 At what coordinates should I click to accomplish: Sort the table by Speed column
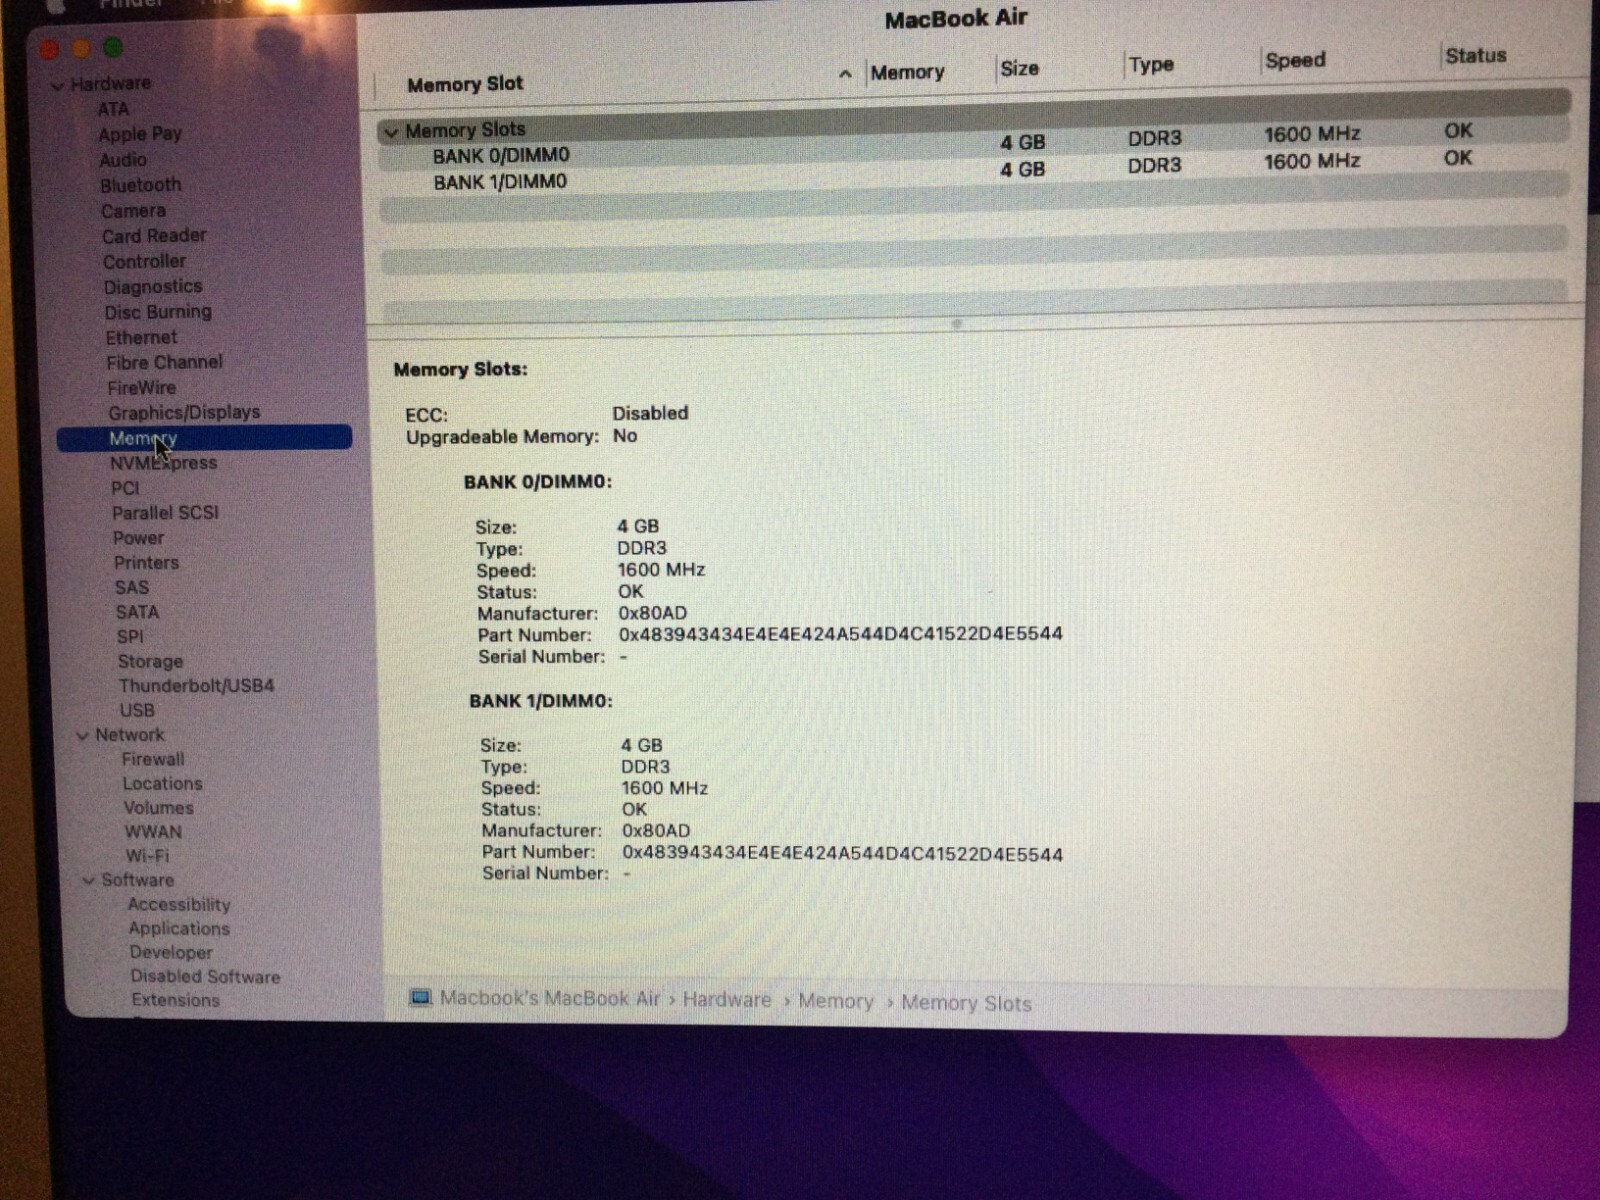click(1295, 60)
